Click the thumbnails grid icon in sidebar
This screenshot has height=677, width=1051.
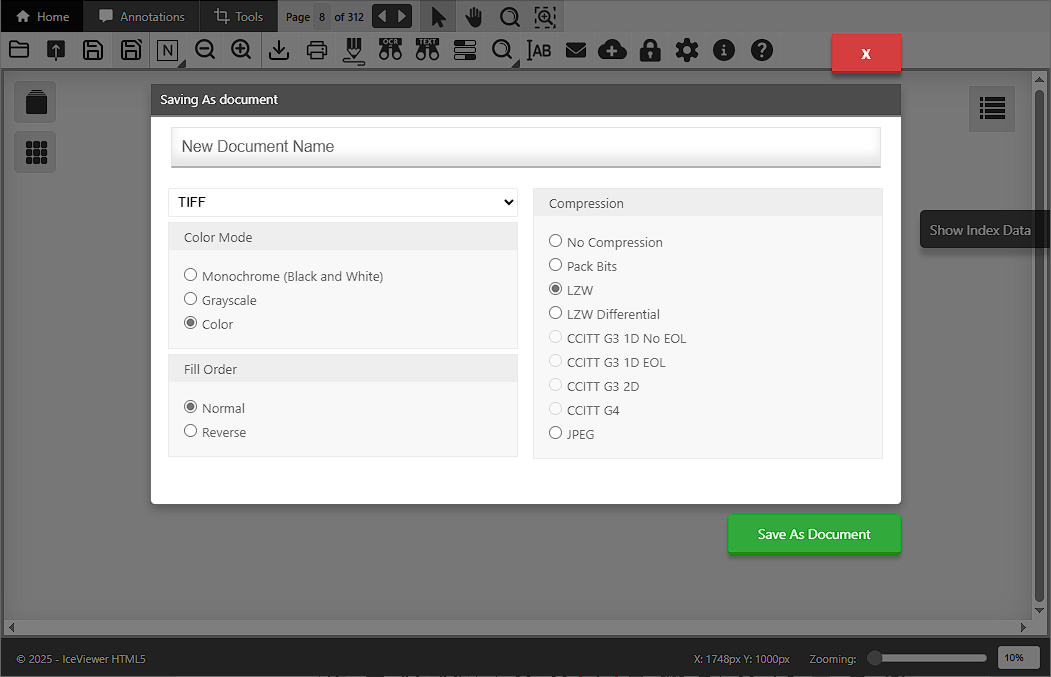pyautogui.click(x=36, y=152)
